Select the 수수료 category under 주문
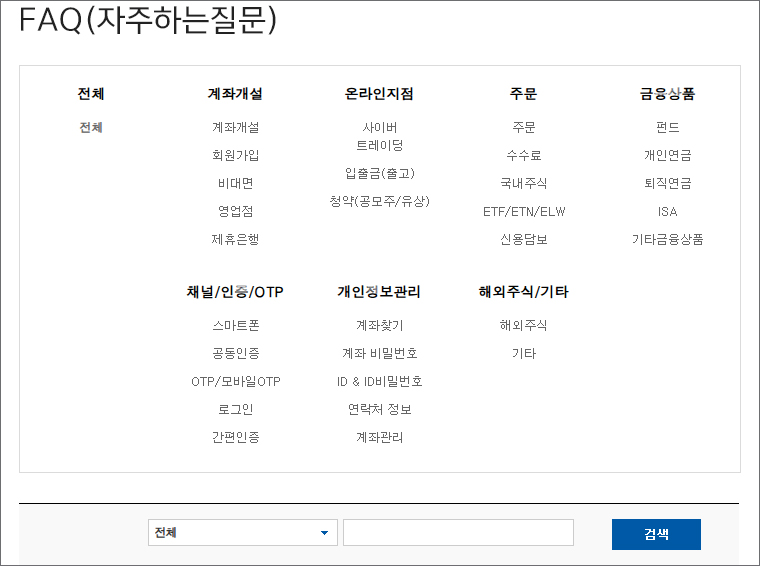The image size is (760, 566). point(523,156)
